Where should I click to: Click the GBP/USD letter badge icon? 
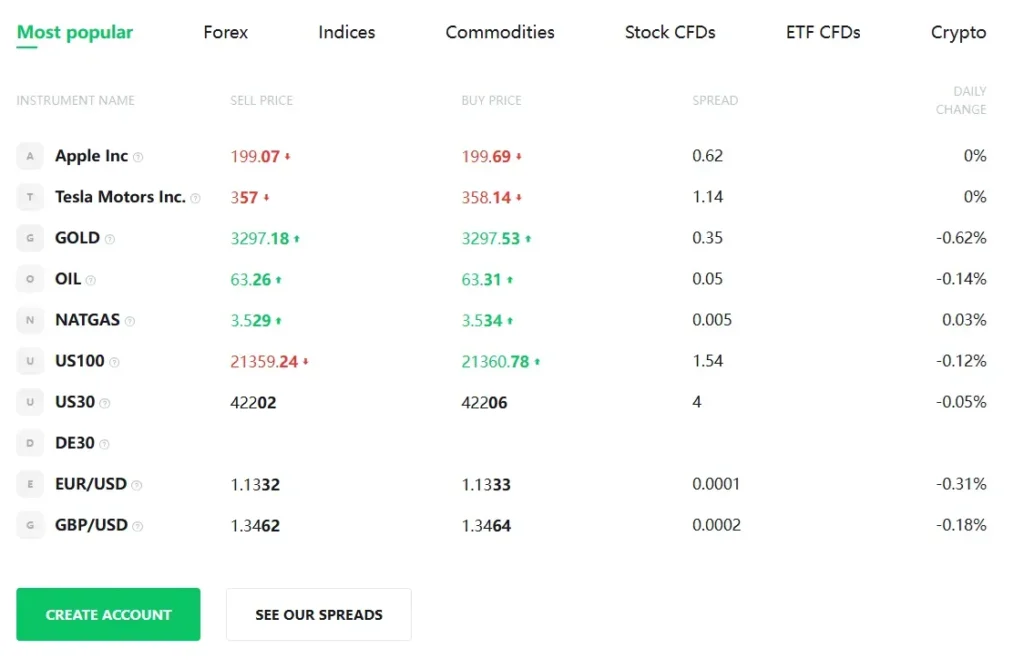[x=30, y=525]
